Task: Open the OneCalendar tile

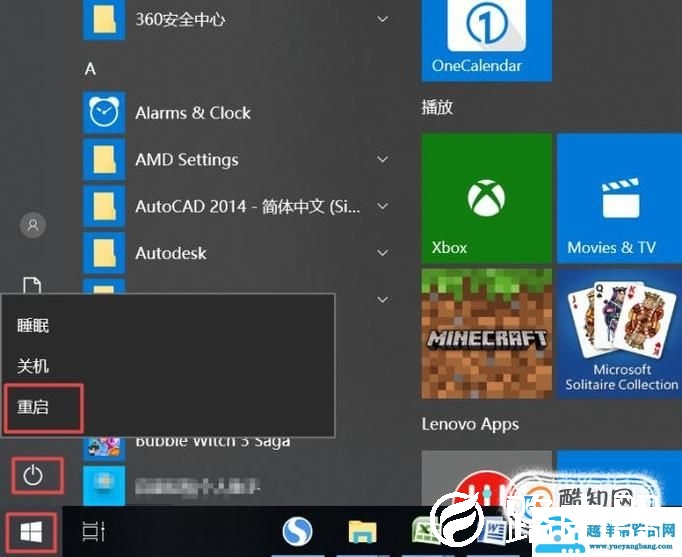Action: 487,40
